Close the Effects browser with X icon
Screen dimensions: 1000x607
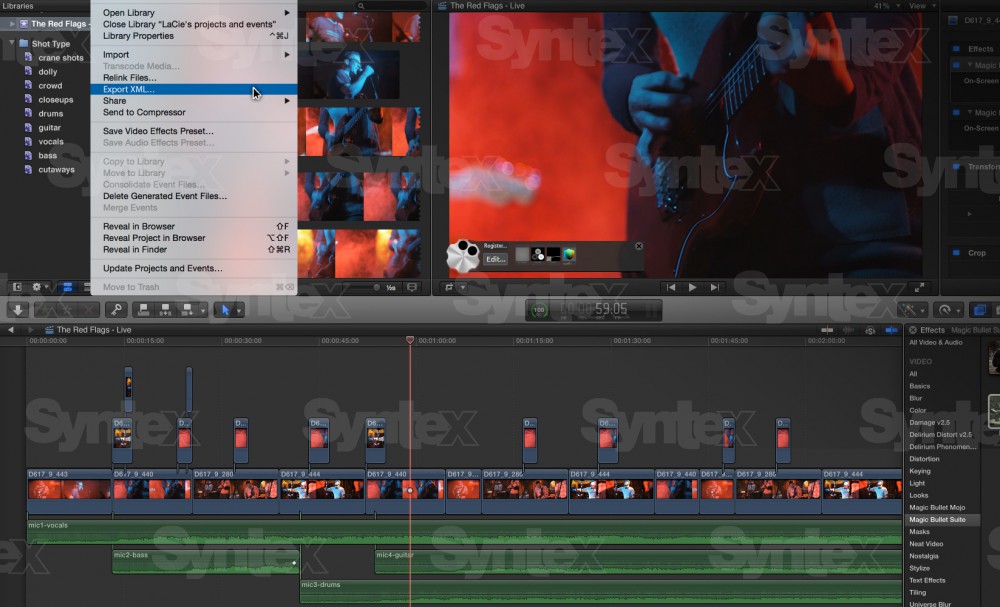(913, 330)
